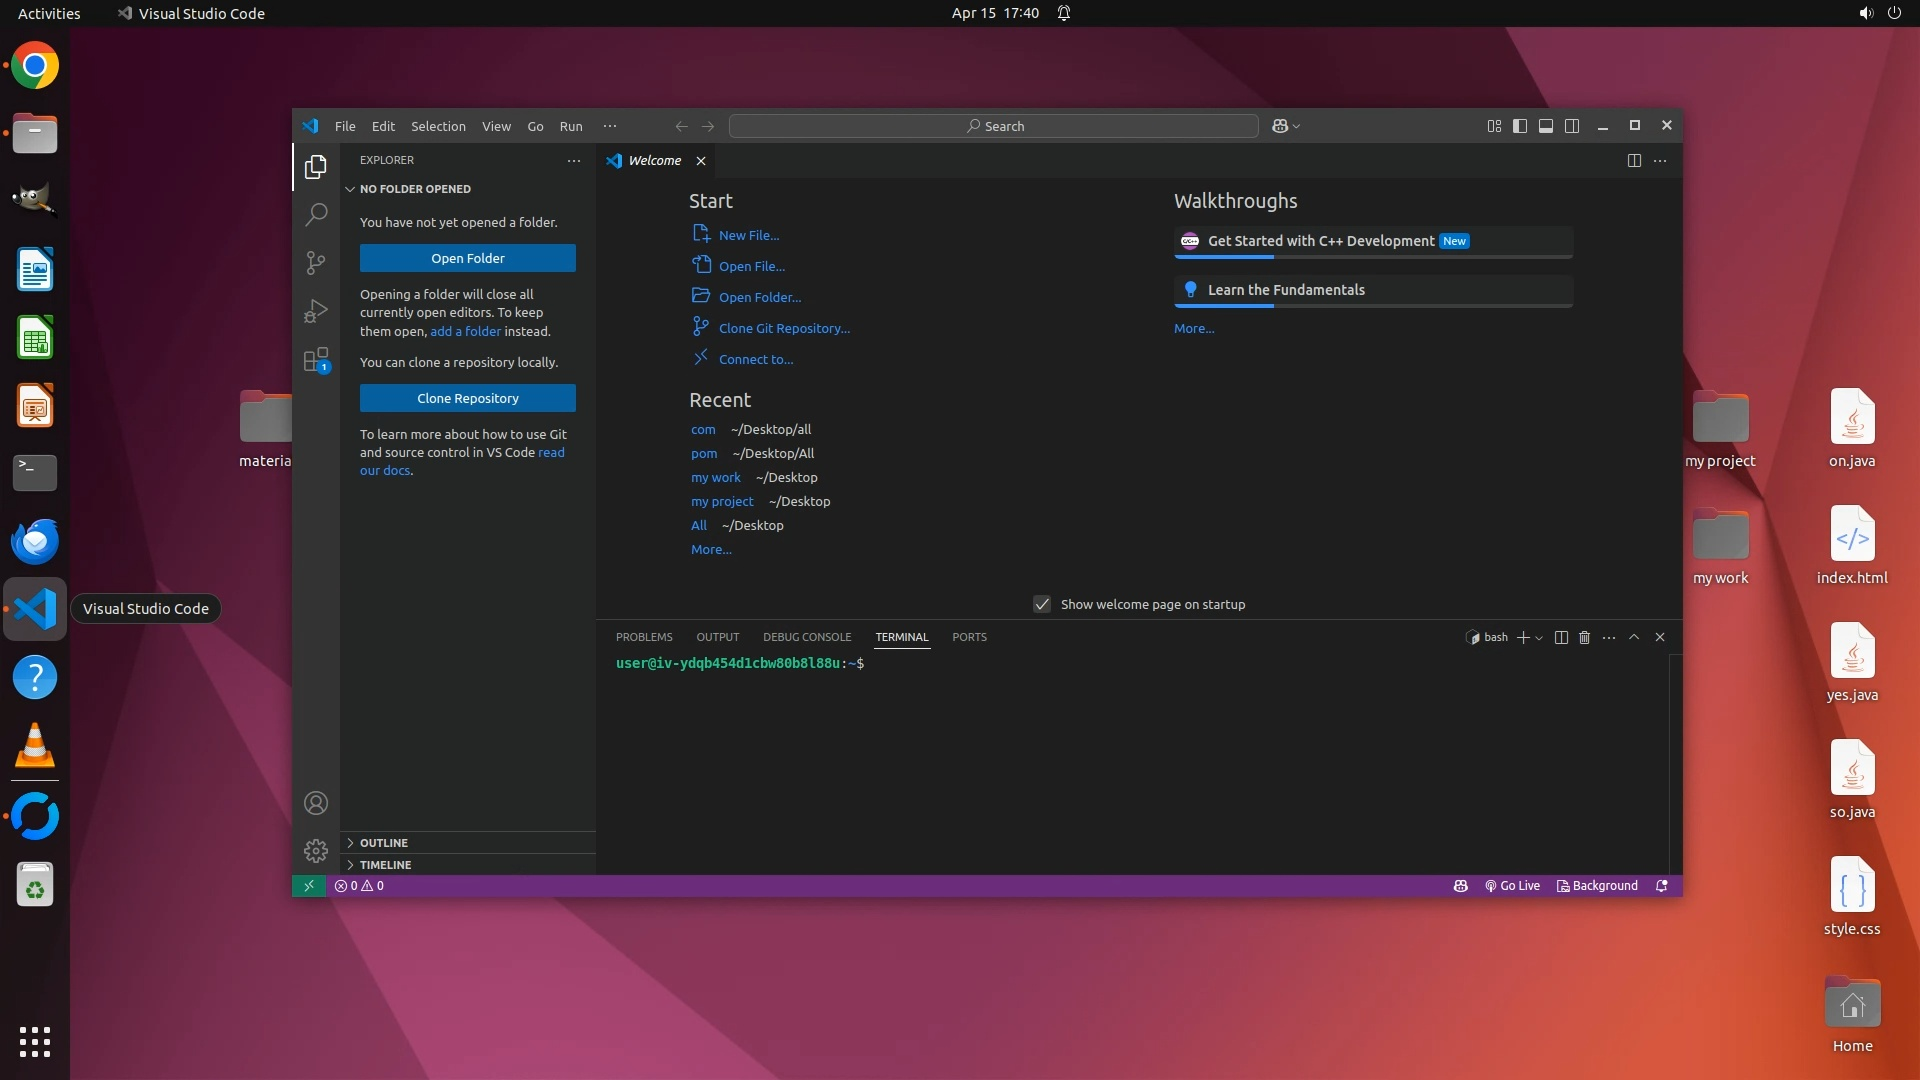Click the Accounts icon in activity bar
Image resolution: width=1920 pixels, height=1080 pixels.
pyautogui.click(x=316, y=803)
